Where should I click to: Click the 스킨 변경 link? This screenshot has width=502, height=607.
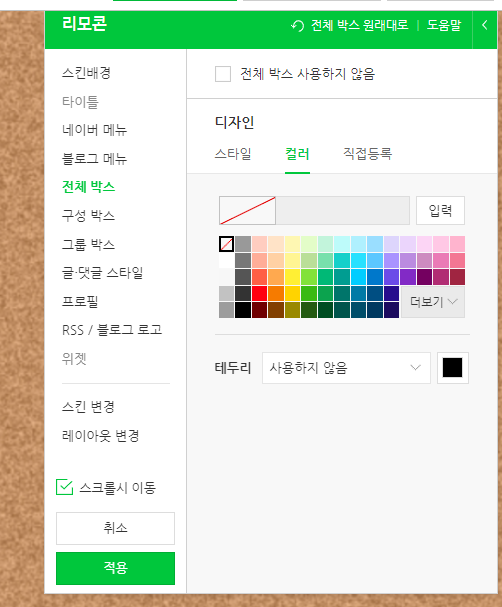(x=88, y=407)
